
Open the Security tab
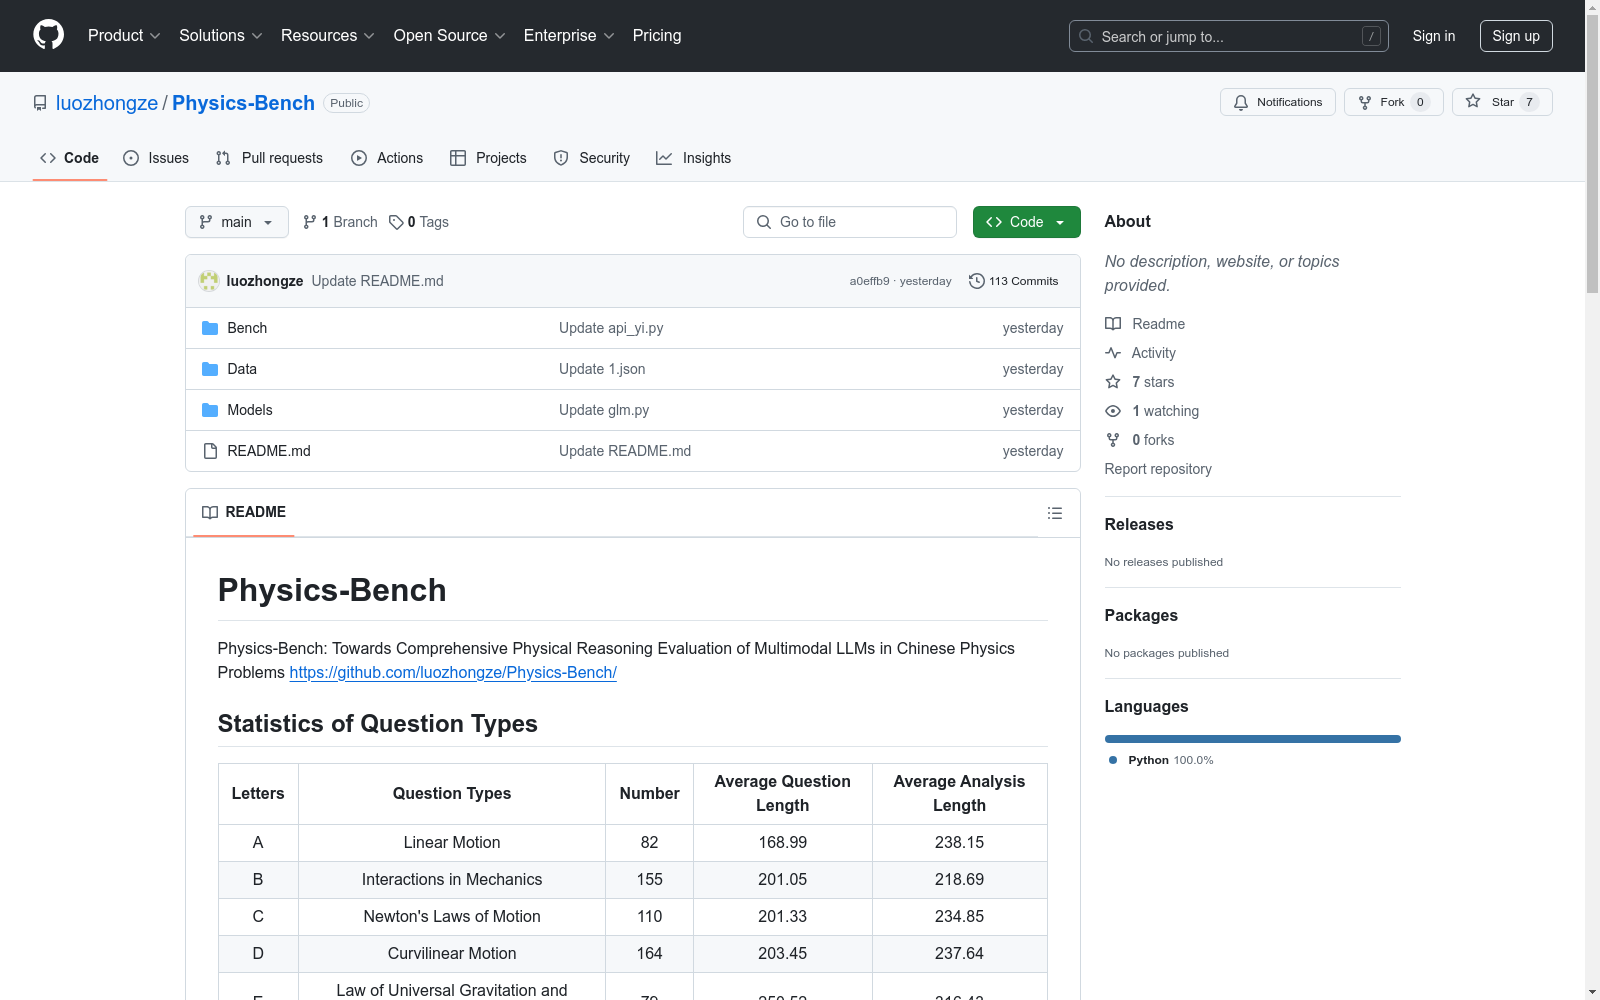click(x=592, y=158)
